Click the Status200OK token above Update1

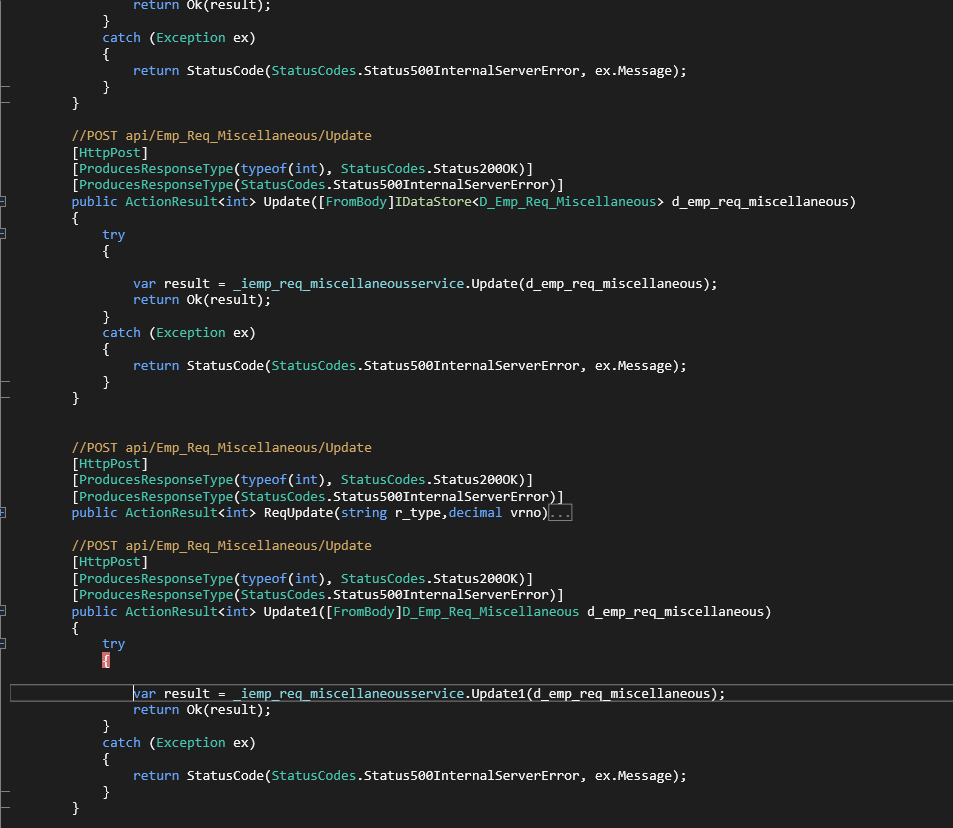484,579
